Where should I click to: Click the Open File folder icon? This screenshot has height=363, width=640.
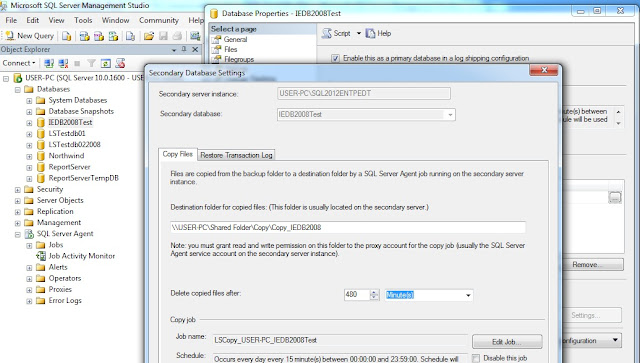149,36
